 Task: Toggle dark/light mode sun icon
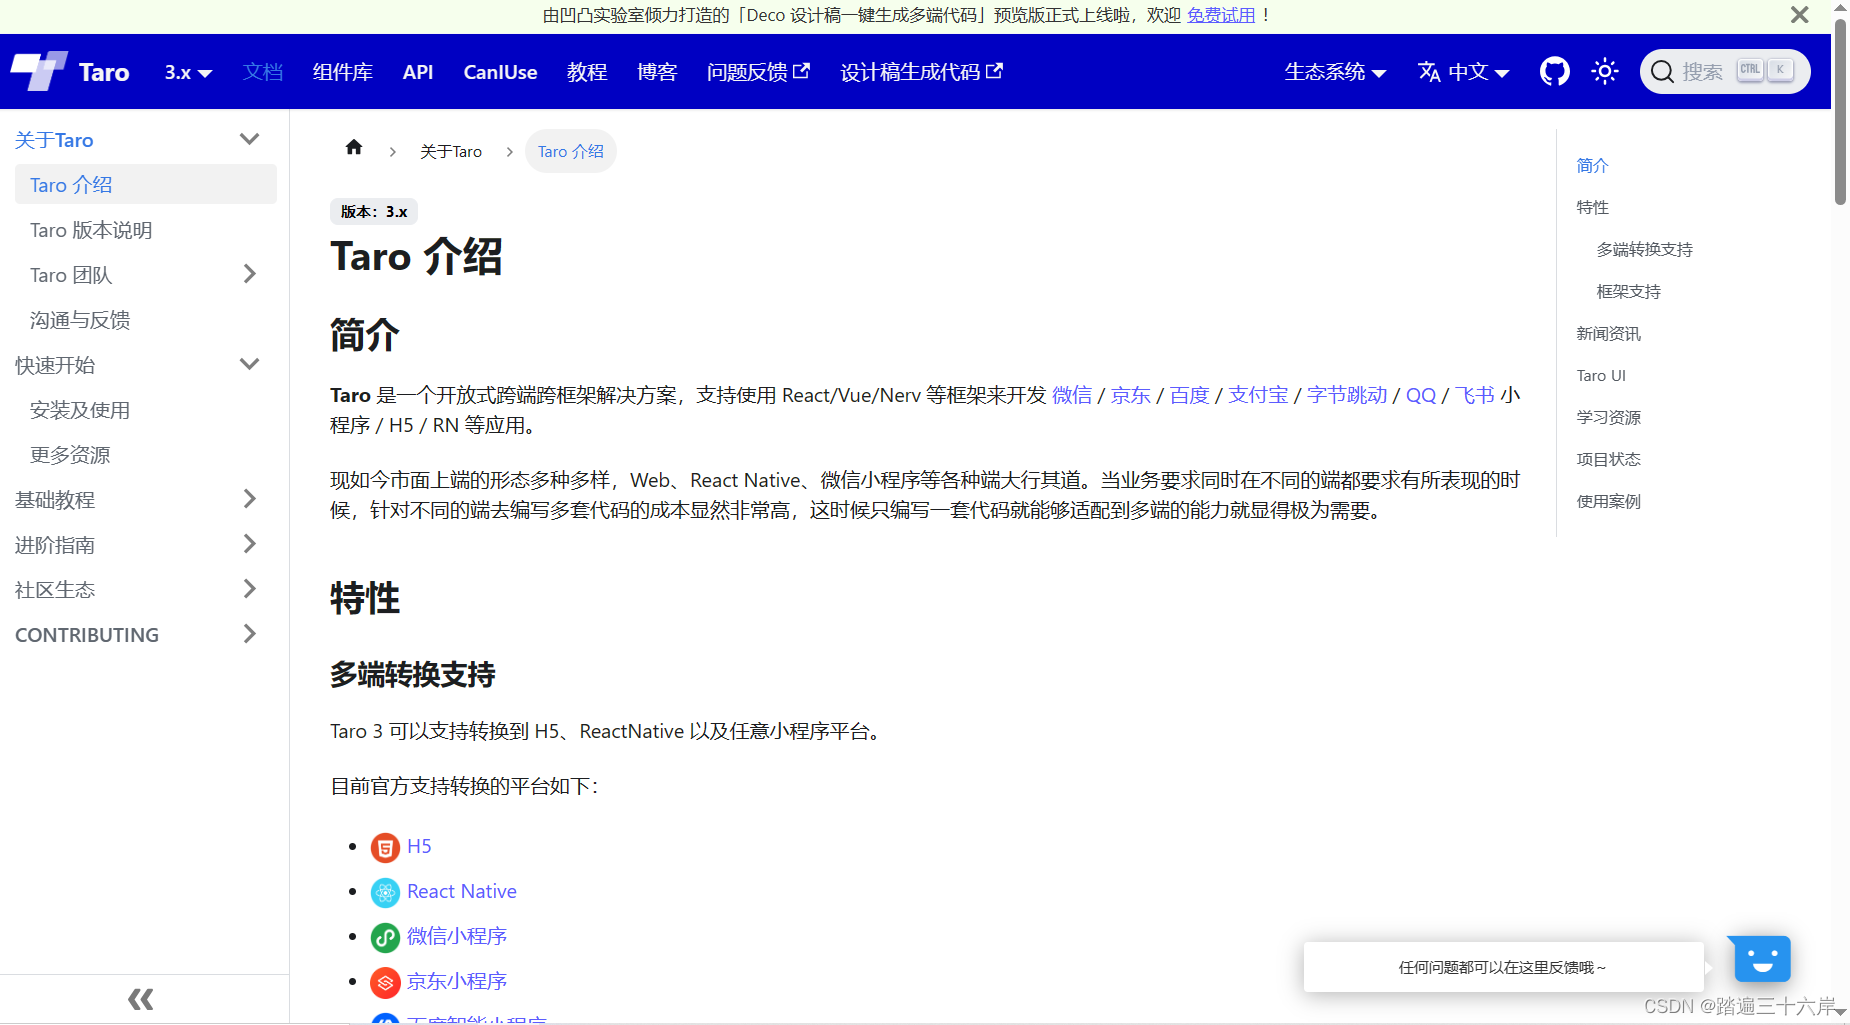point(1605,71)
